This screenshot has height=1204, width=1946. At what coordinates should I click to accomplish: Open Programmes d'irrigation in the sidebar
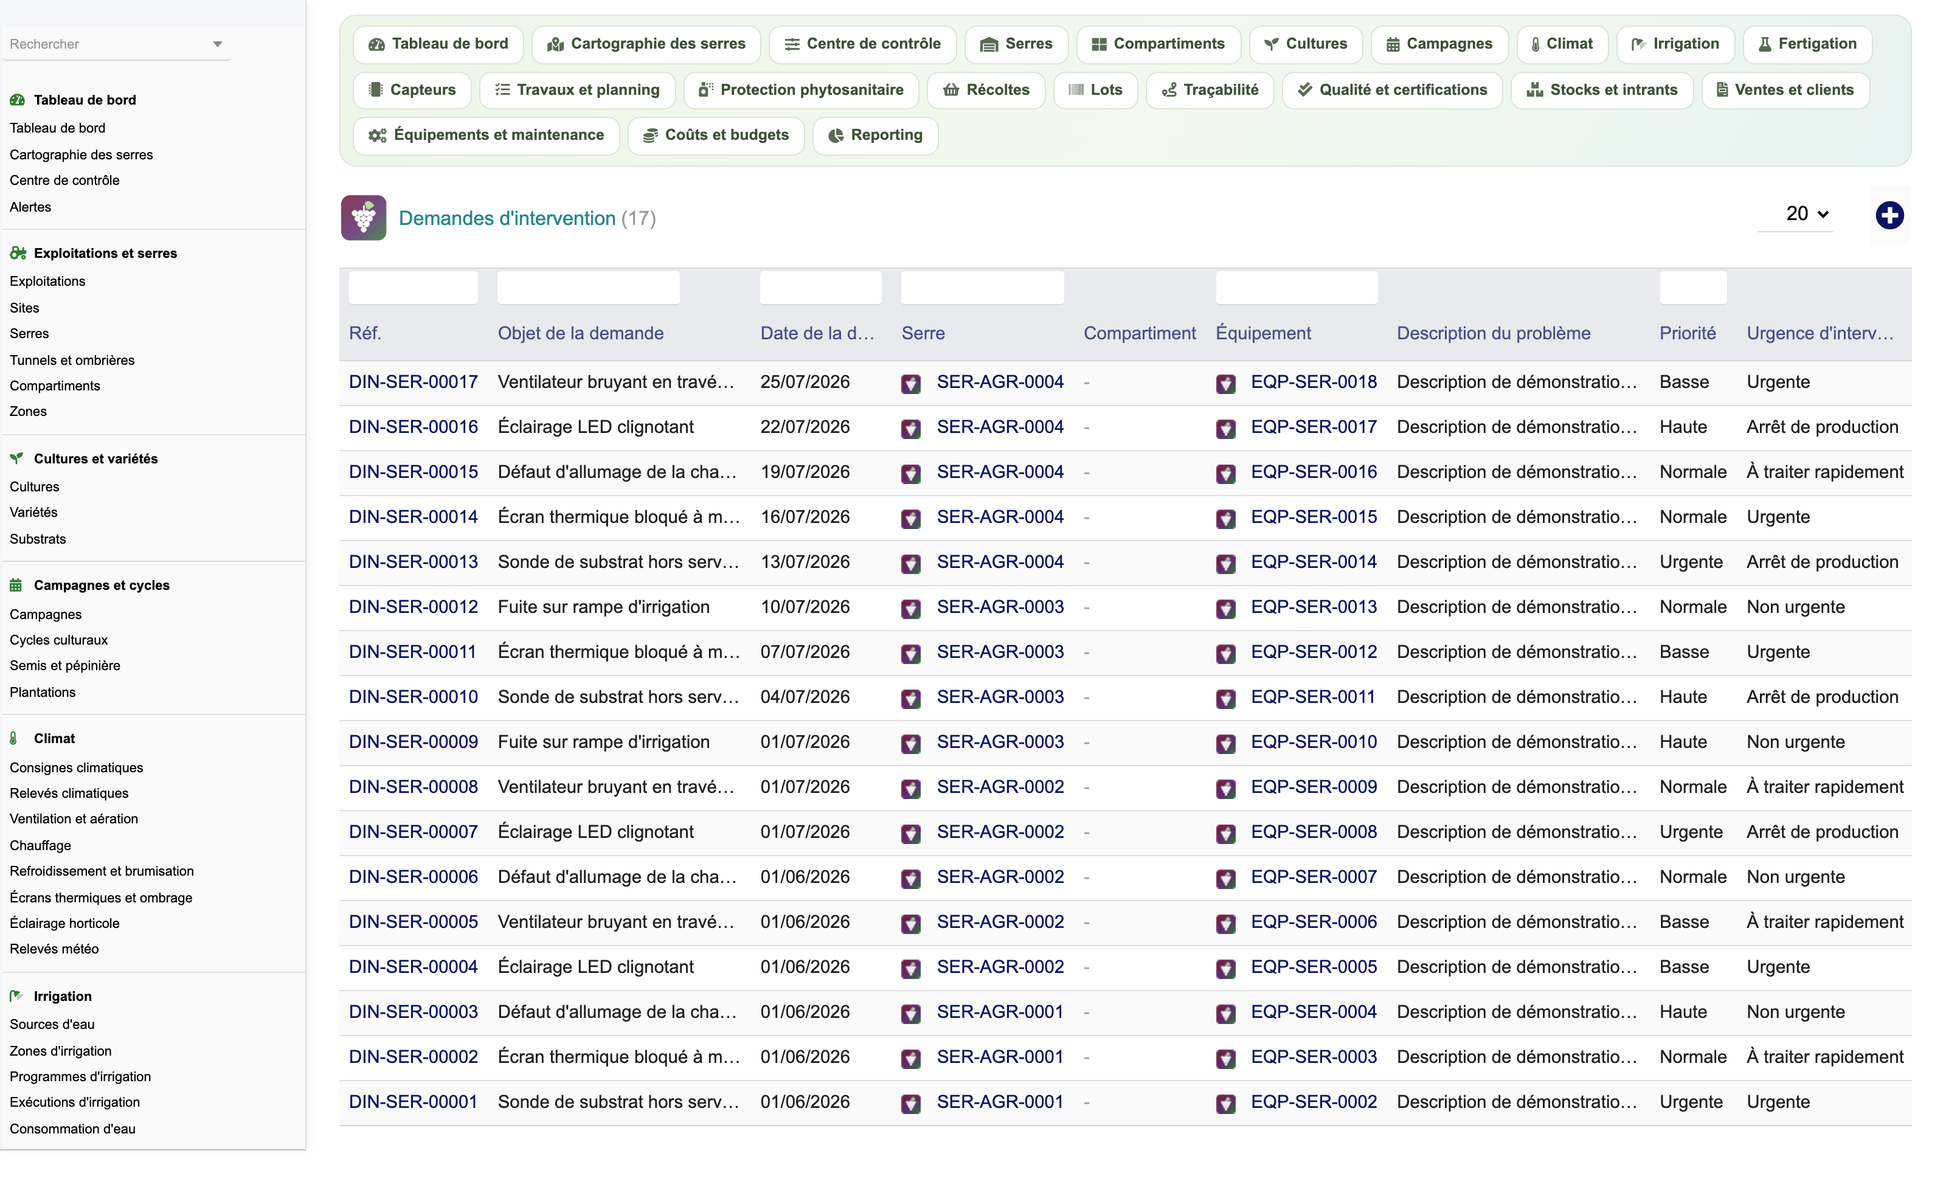point(80,1077)
